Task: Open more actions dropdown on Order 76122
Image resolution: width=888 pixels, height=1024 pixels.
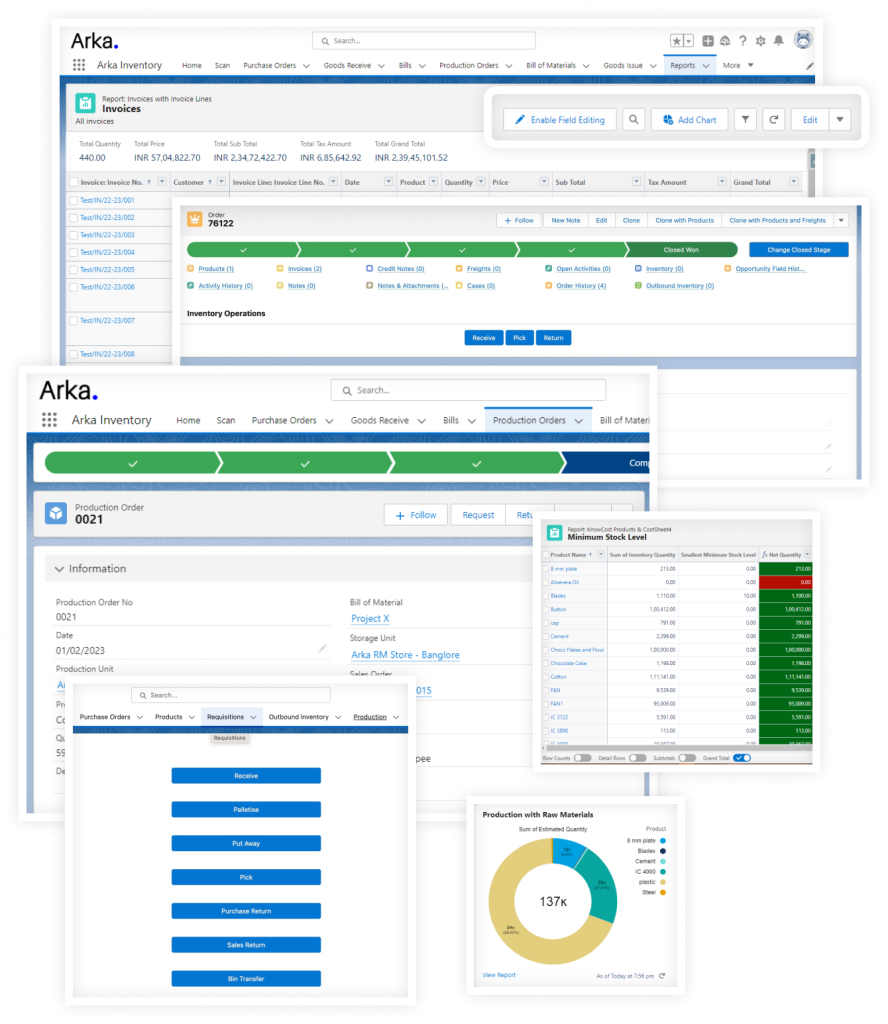Action: (842, 221)
